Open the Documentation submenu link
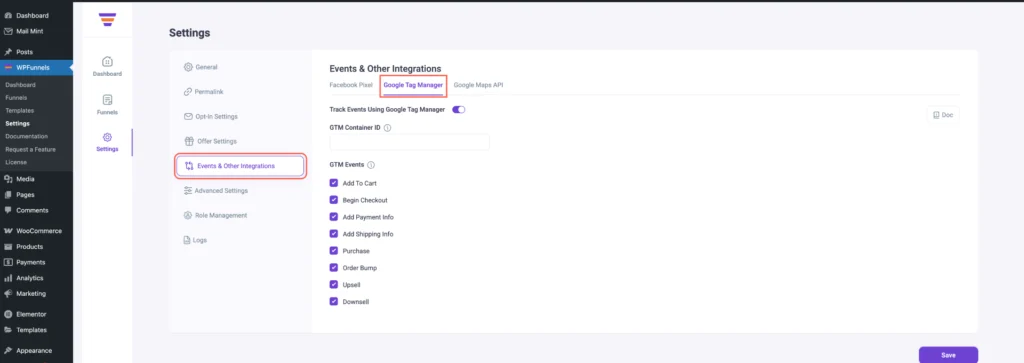 [27, 136]
